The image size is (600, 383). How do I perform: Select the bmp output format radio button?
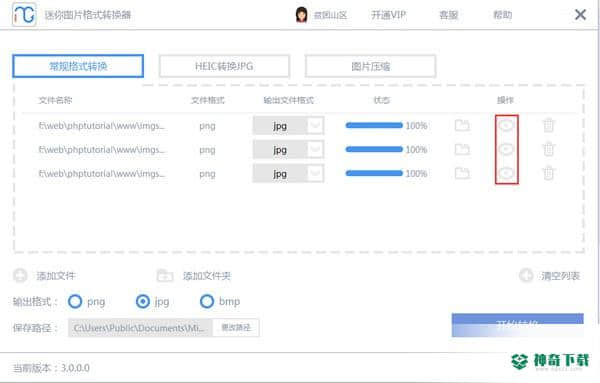[207, 302]
